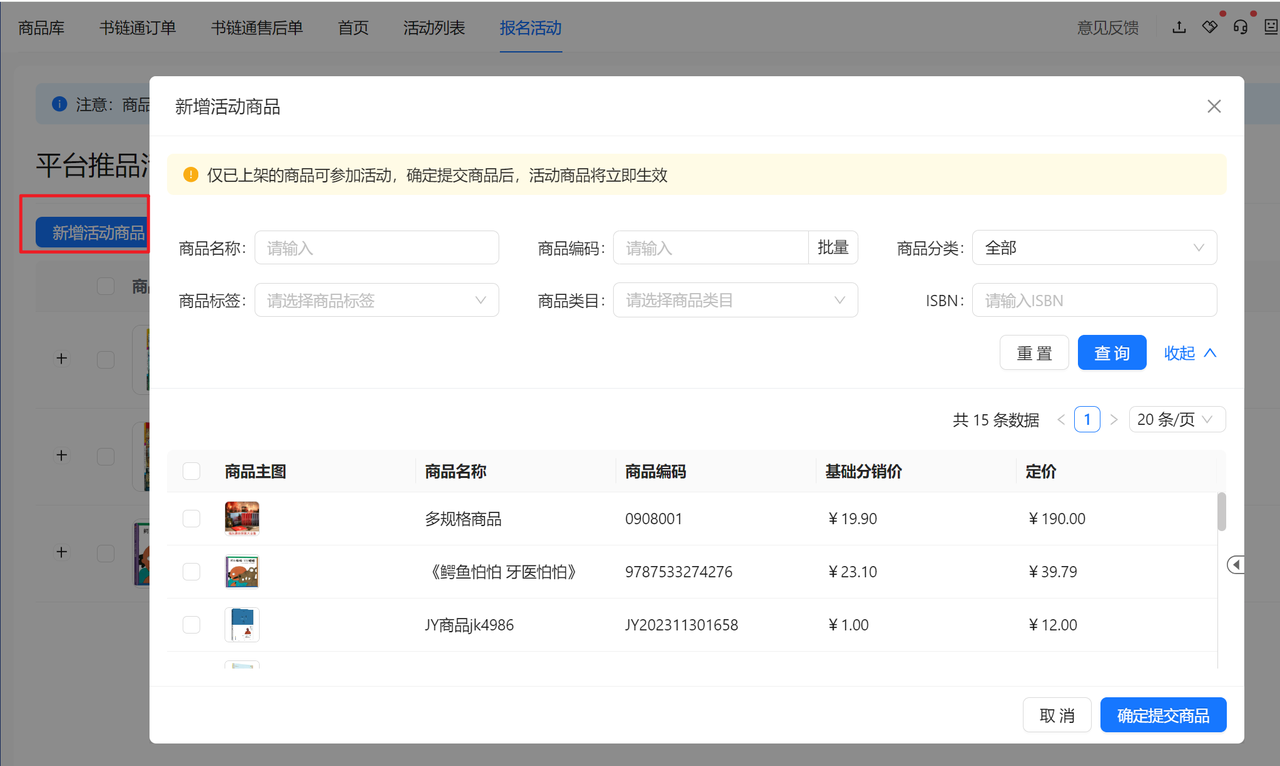The width and height of the screenshot is (1280, 766).
Task: Click the 重置 button
Action: point(1035,353)
